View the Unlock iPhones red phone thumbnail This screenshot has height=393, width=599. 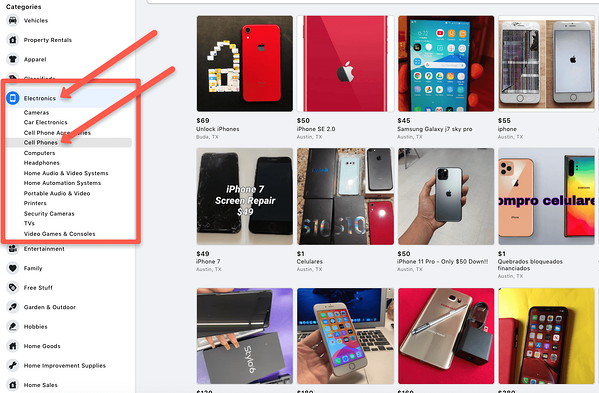coord(245,63)
